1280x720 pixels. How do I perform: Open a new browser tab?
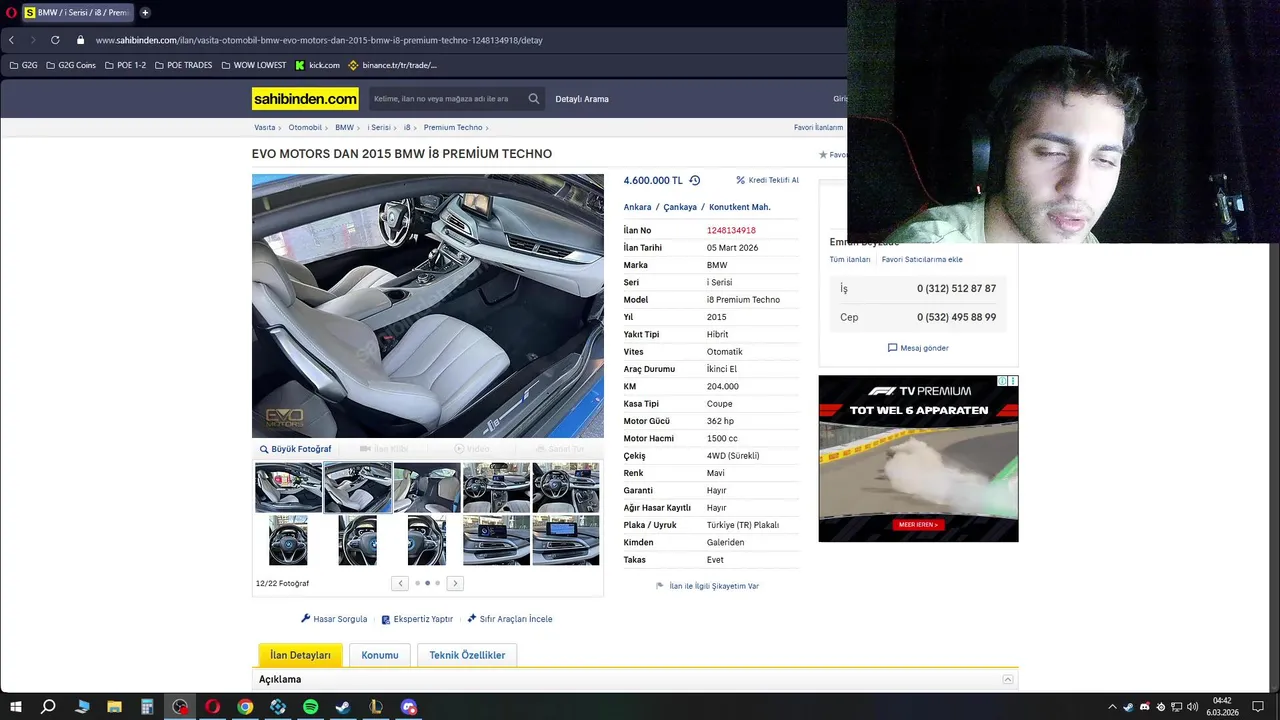(x=145, y=12)
